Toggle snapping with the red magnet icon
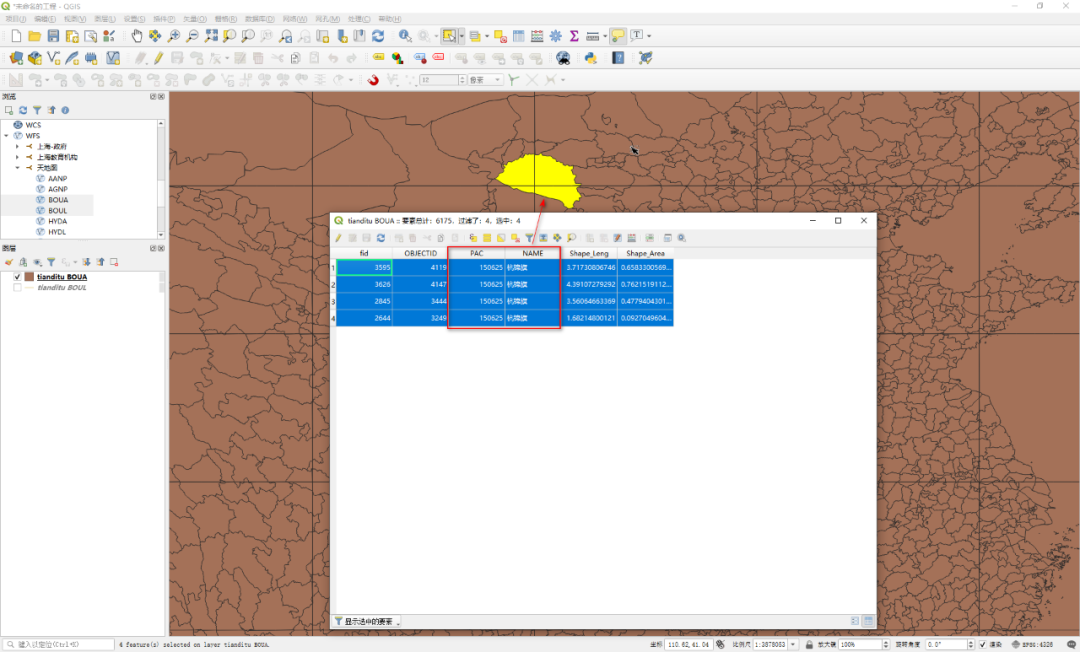 coord(373,80)
